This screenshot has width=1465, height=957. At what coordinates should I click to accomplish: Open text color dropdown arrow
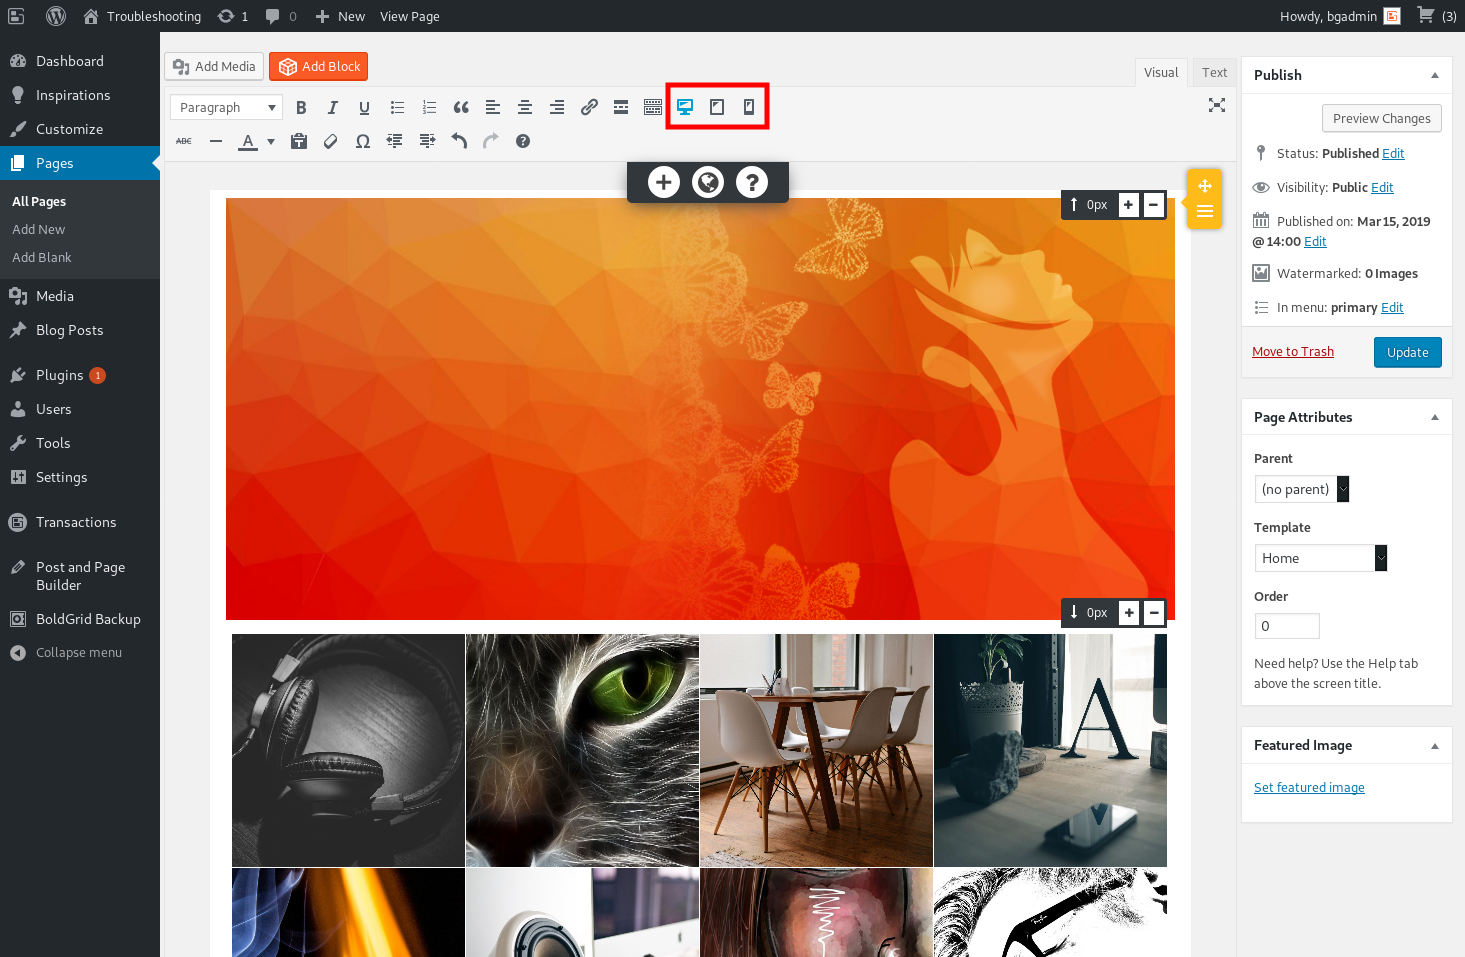coord(271,142)
